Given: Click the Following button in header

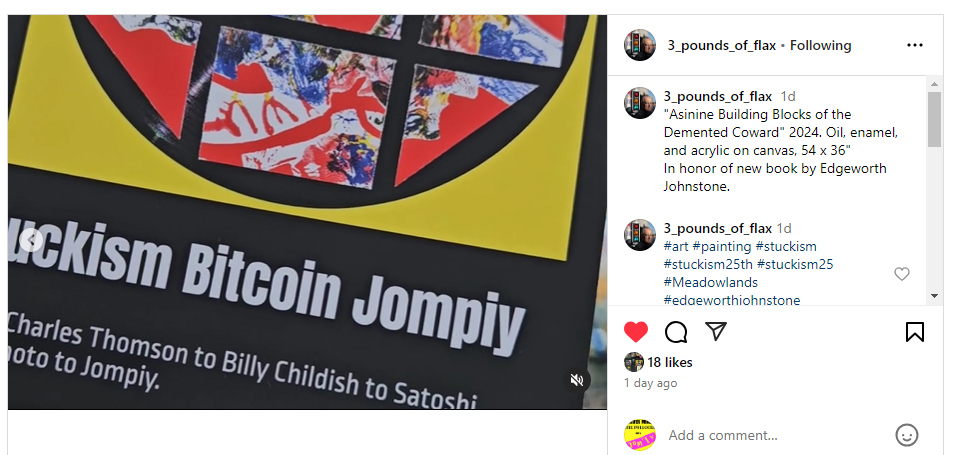Looking at the screenshot, I should click(x=820, y=45).
